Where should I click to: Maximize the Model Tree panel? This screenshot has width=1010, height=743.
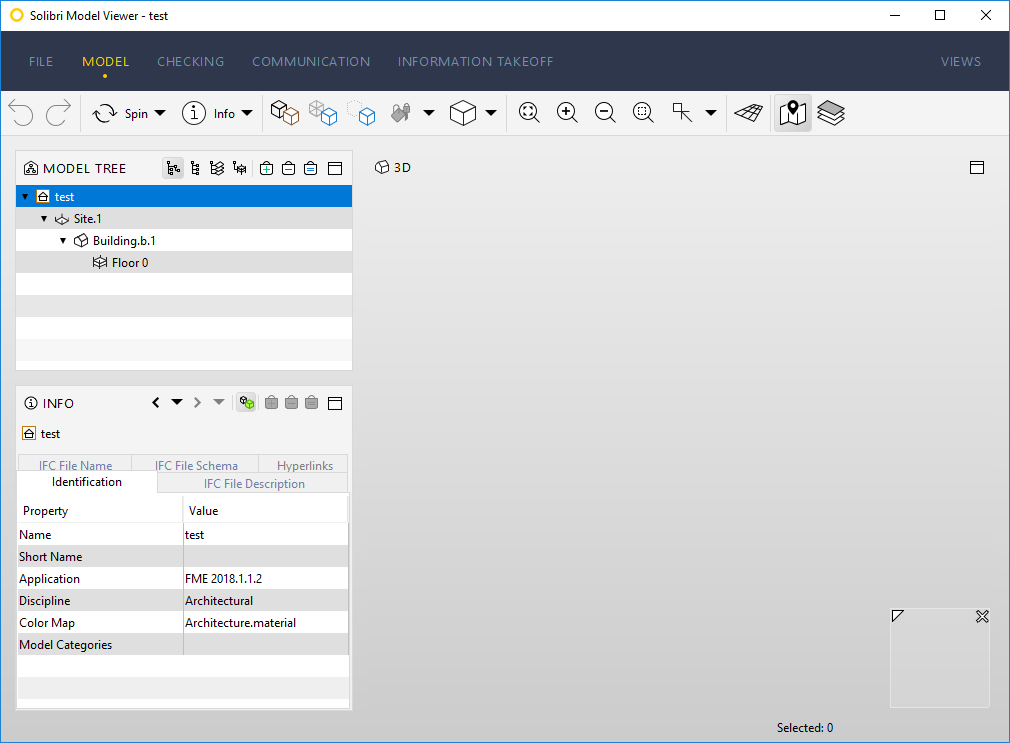(x=335, y=169)
